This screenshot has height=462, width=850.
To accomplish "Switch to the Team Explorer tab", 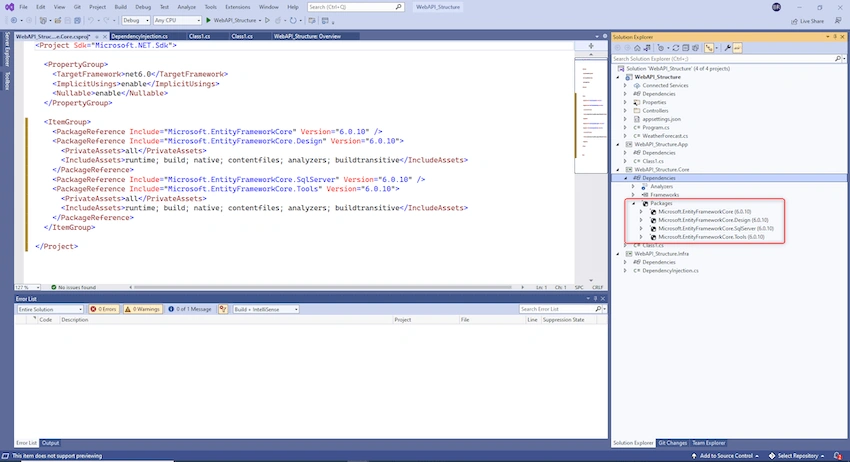I will click(x=709, y=443).
